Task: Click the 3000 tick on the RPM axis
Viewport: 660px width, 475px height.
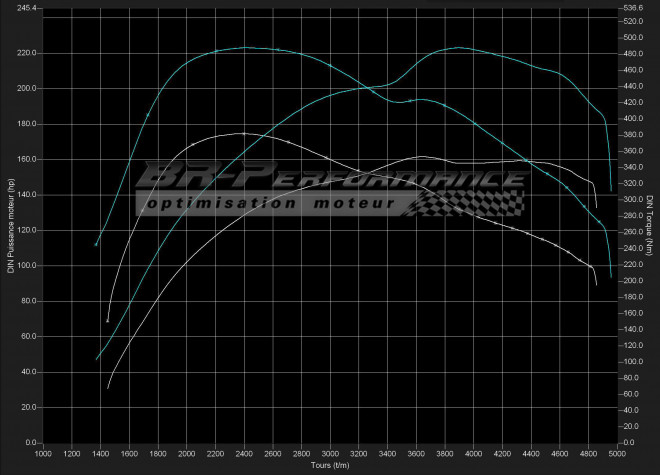Action: [329, 454]
